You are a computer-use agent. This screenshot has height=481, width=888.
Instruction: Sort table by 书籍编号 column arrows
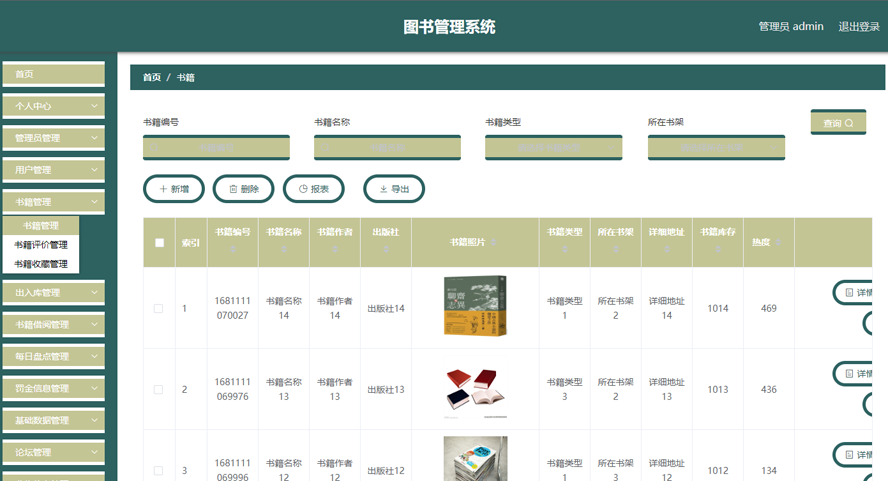(233, 249)
